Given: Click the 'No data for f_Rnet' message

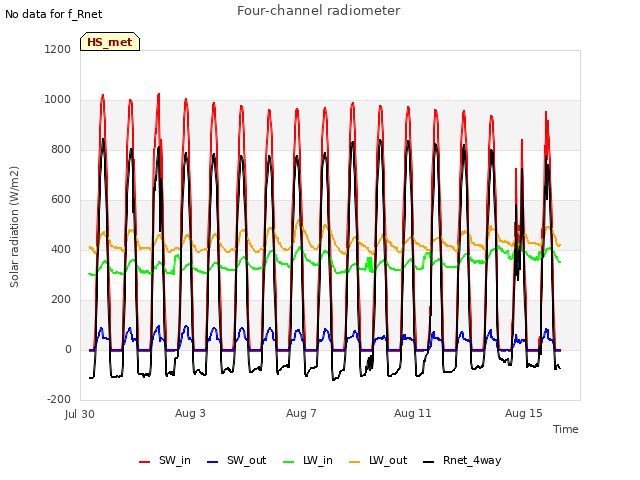Looking at the screenshot, I should 53,14.
